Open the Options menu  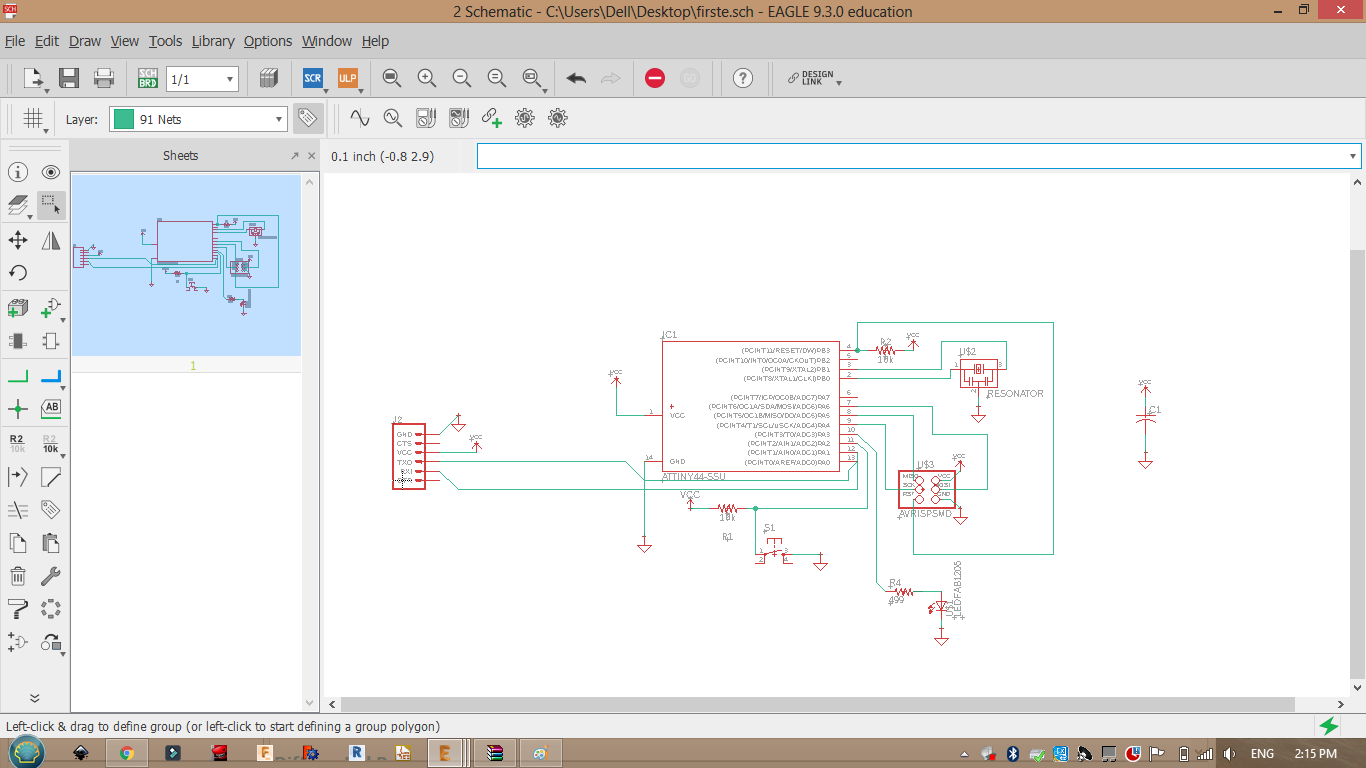tap(268, 41)
